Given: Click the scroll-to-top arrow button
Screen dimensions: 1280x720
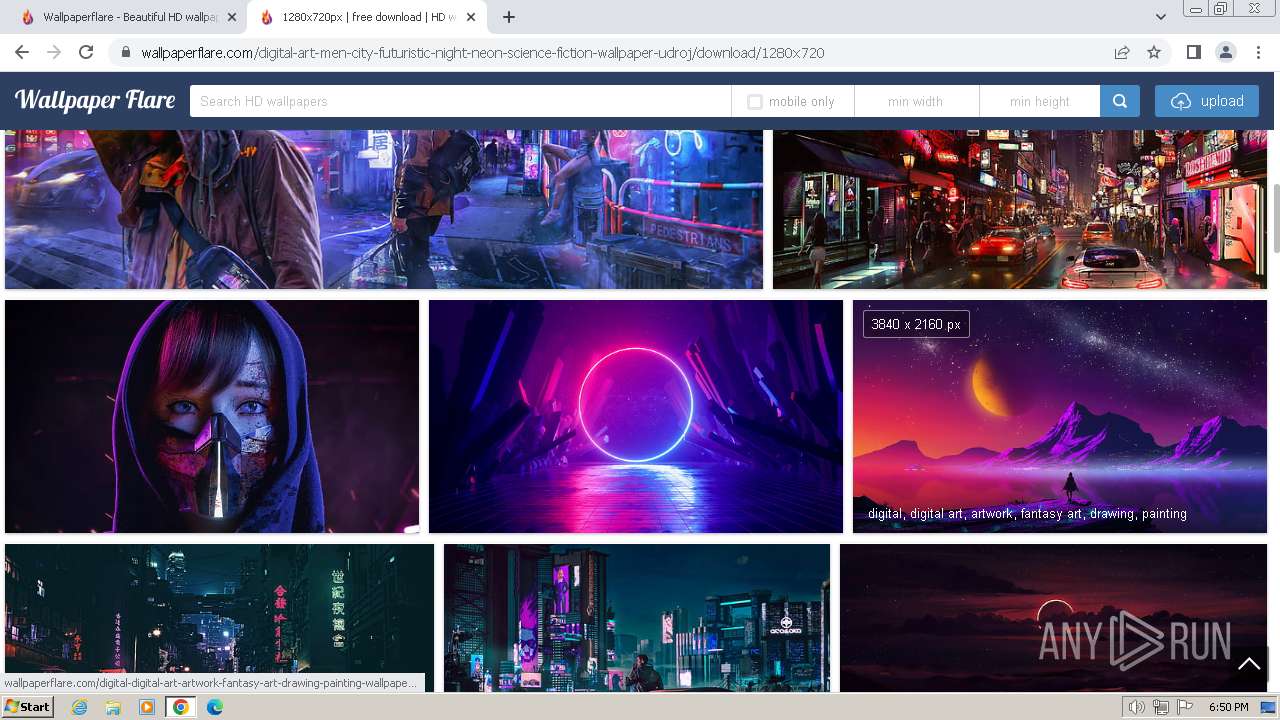Looking at the screenshot, I should click(x=1248, y=663).
